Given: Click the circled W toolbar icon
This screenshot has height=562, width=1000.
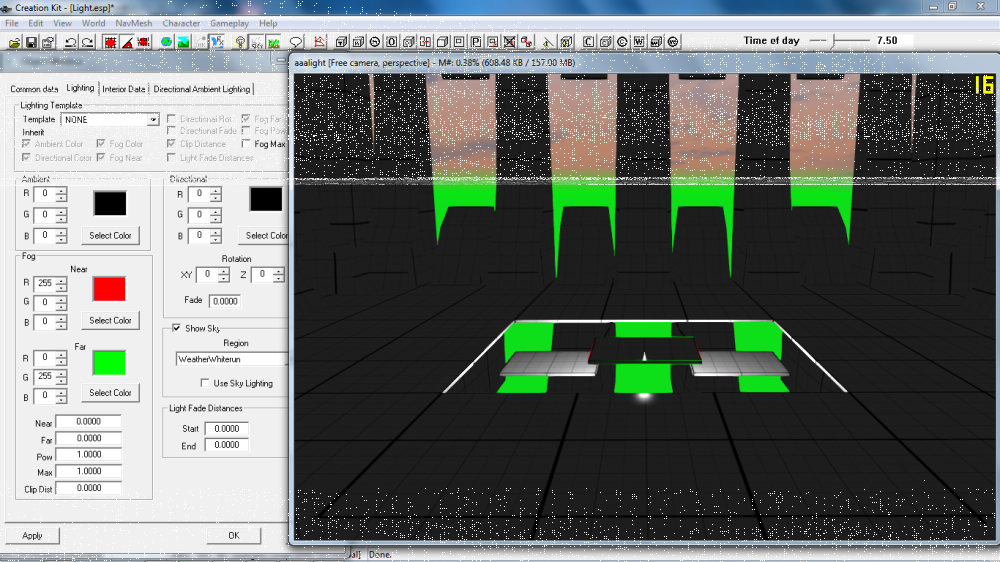Looking at the screenshot, I should [x=673, y=42].
